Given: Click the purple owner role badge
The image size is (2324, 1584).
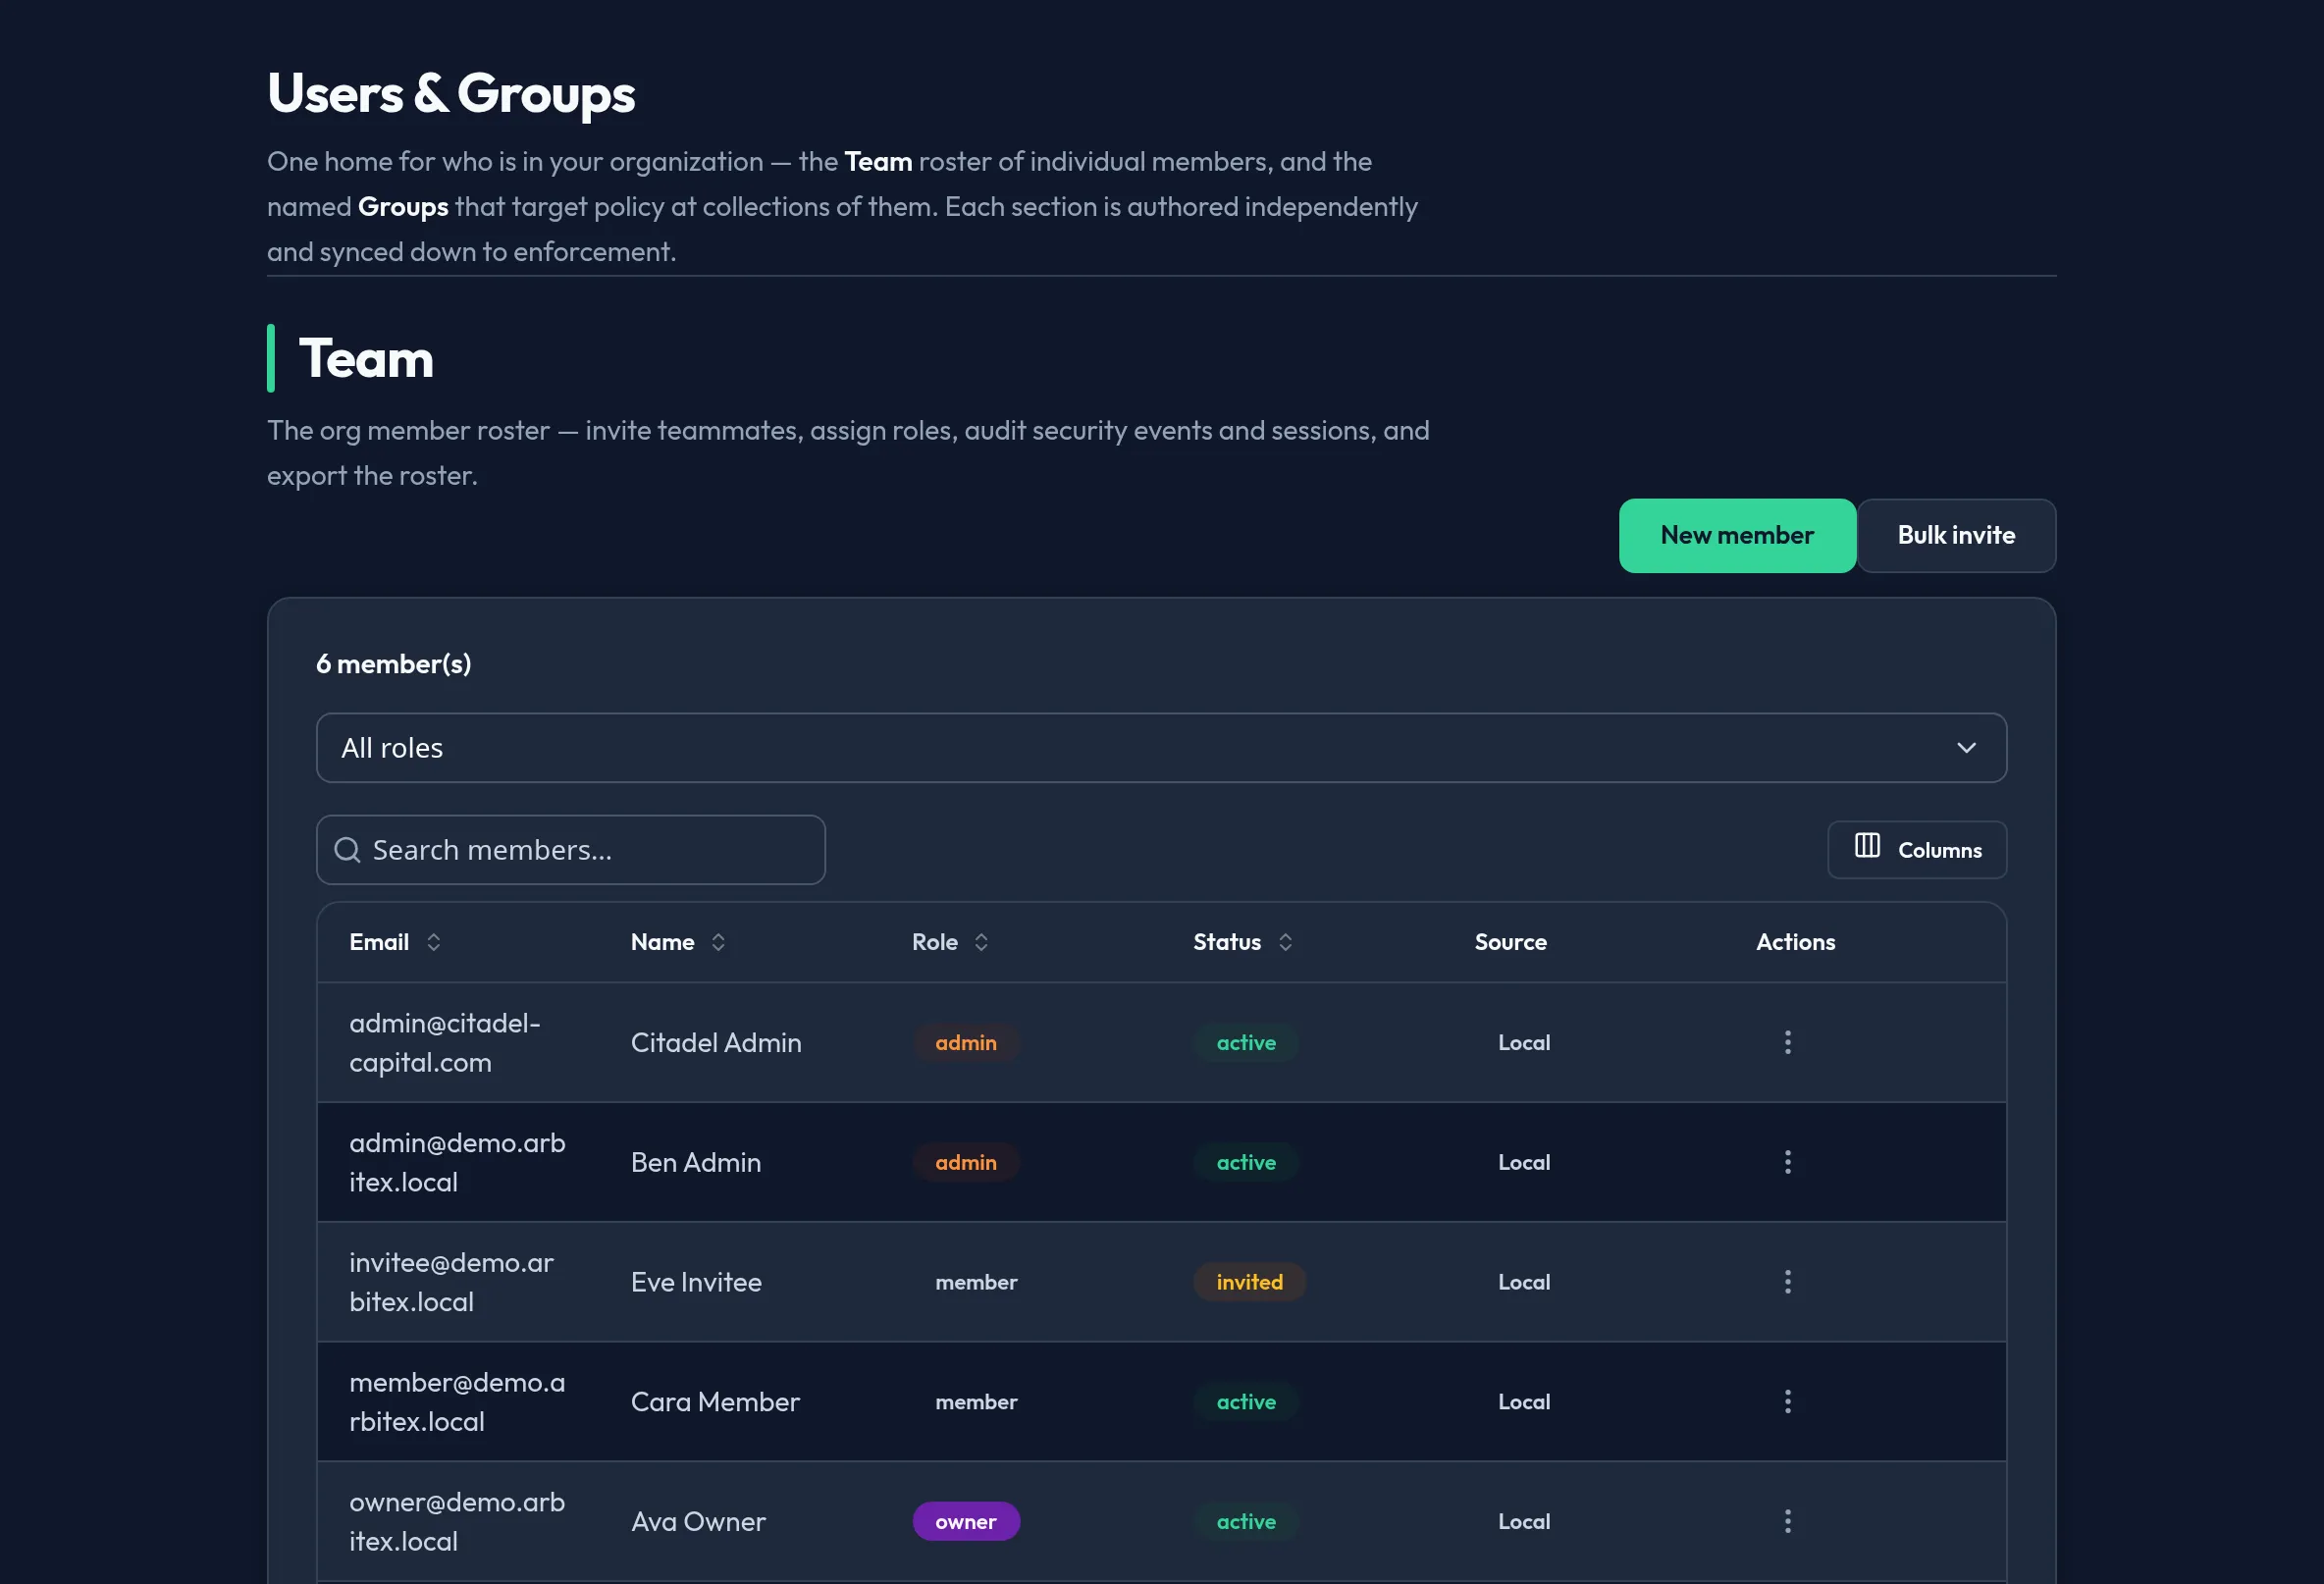Looking at the screenshot, I should (x=965, y=1521).
